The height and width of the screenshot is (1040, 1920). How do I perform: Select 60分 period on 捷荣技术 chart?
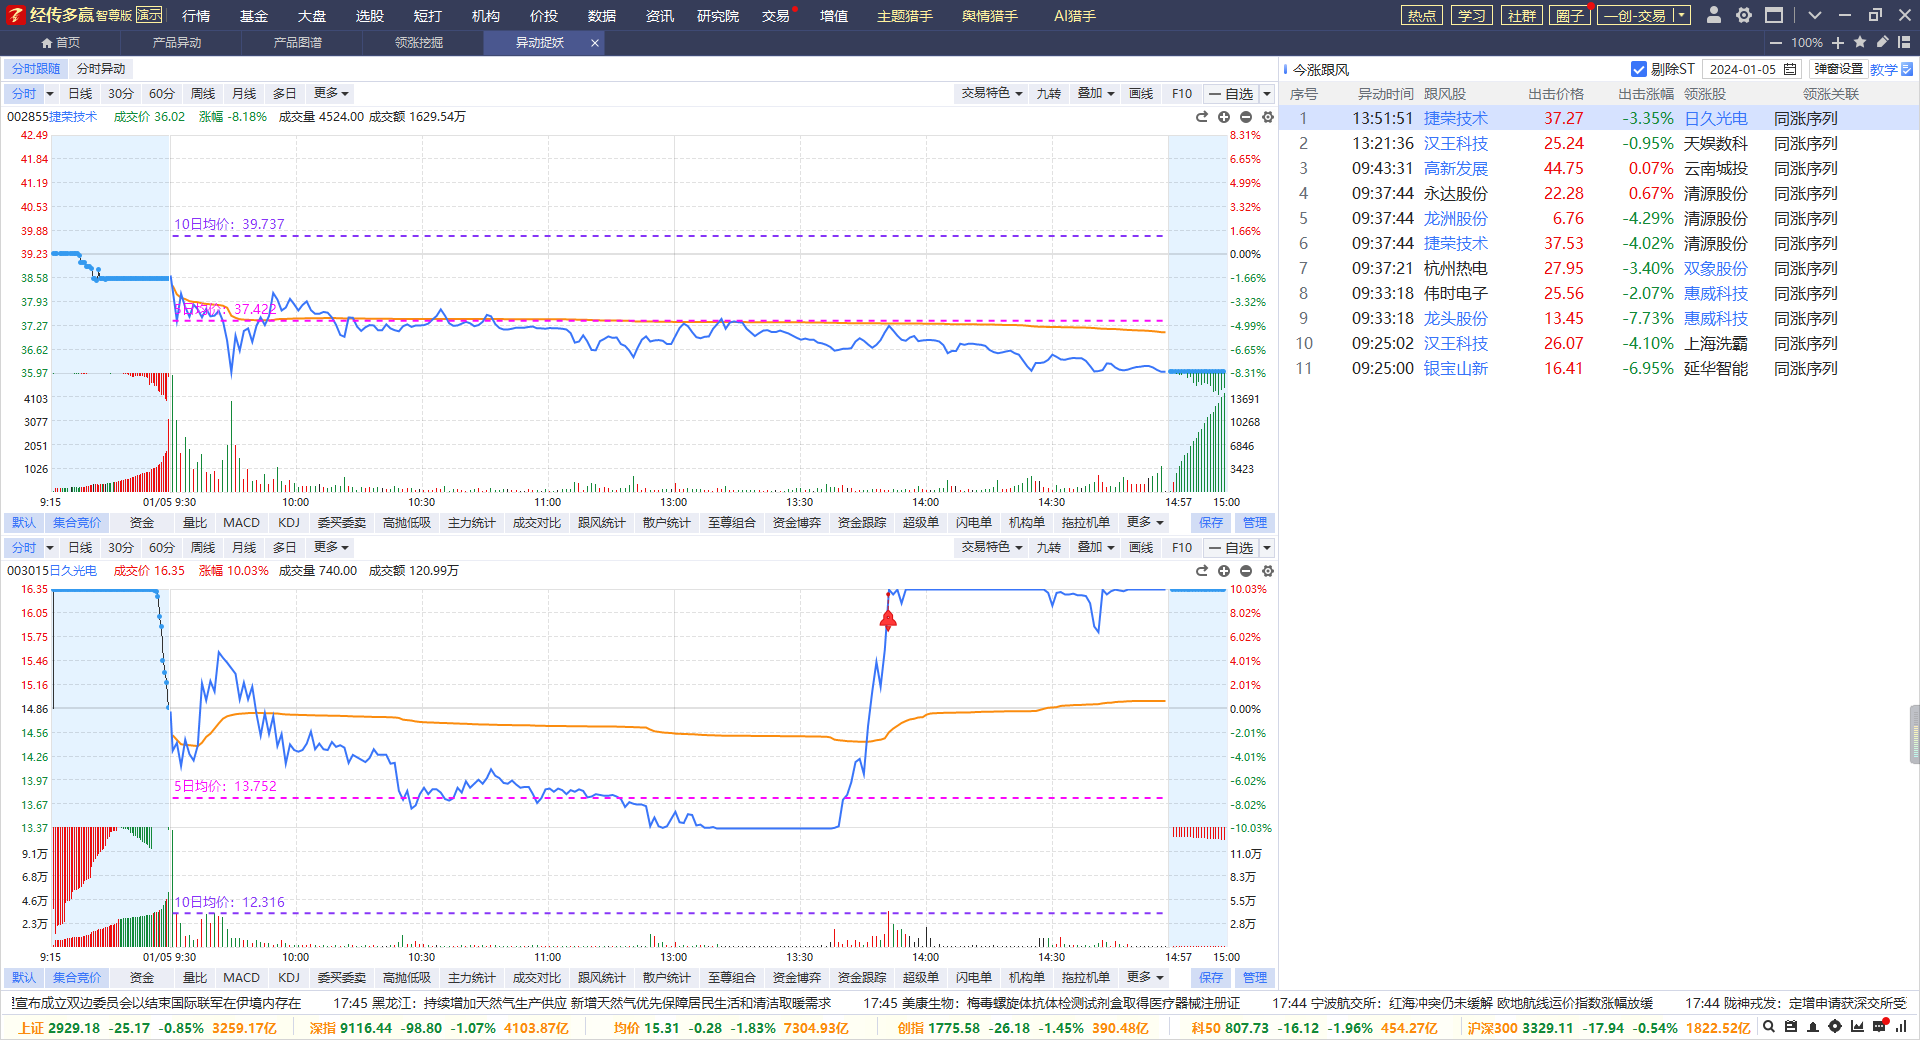162,93
